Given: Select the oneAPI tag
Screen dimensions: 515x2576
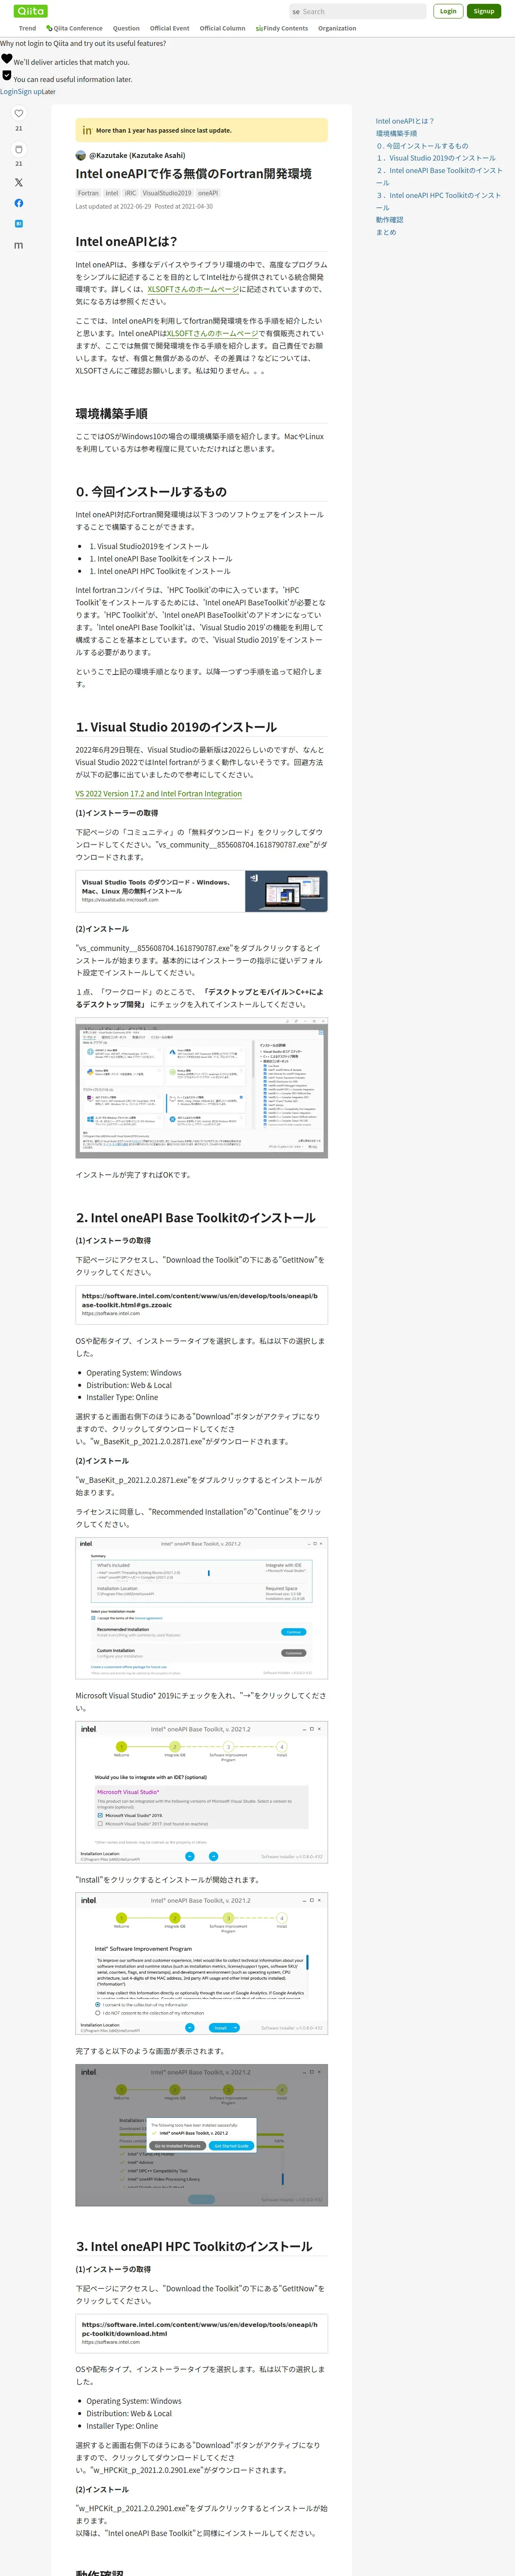Looking at the screenshot, I should coord(208,193).
